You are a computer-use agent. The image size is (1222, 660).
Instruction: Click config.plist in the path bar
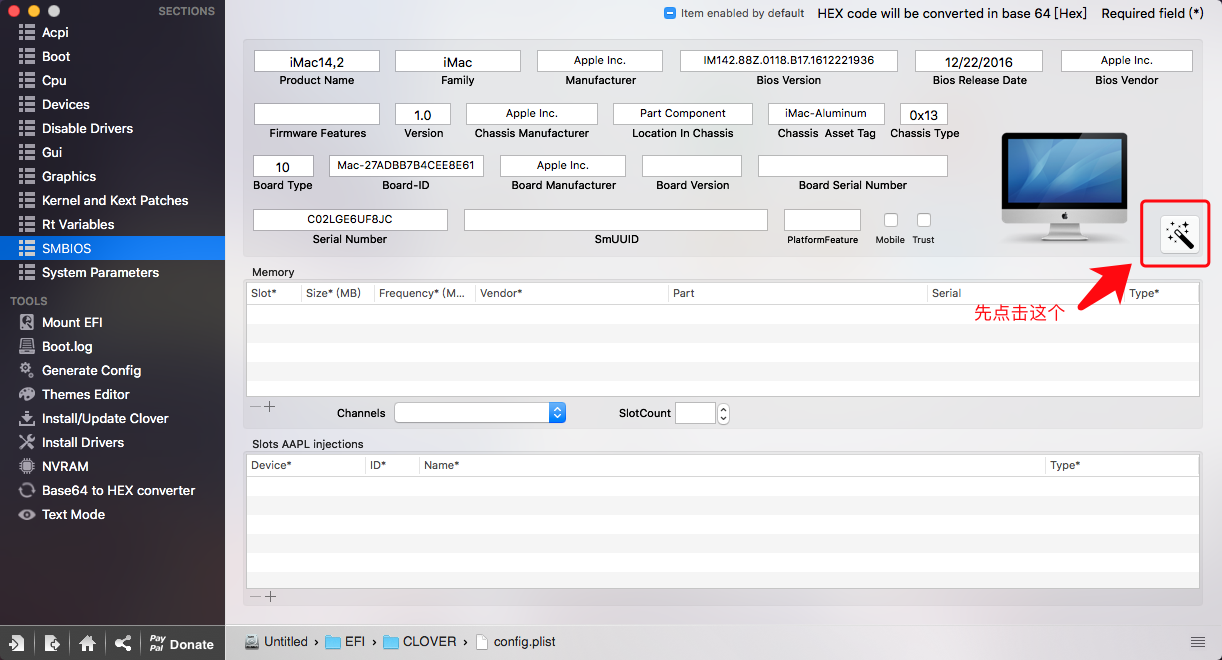pos(515,642)
